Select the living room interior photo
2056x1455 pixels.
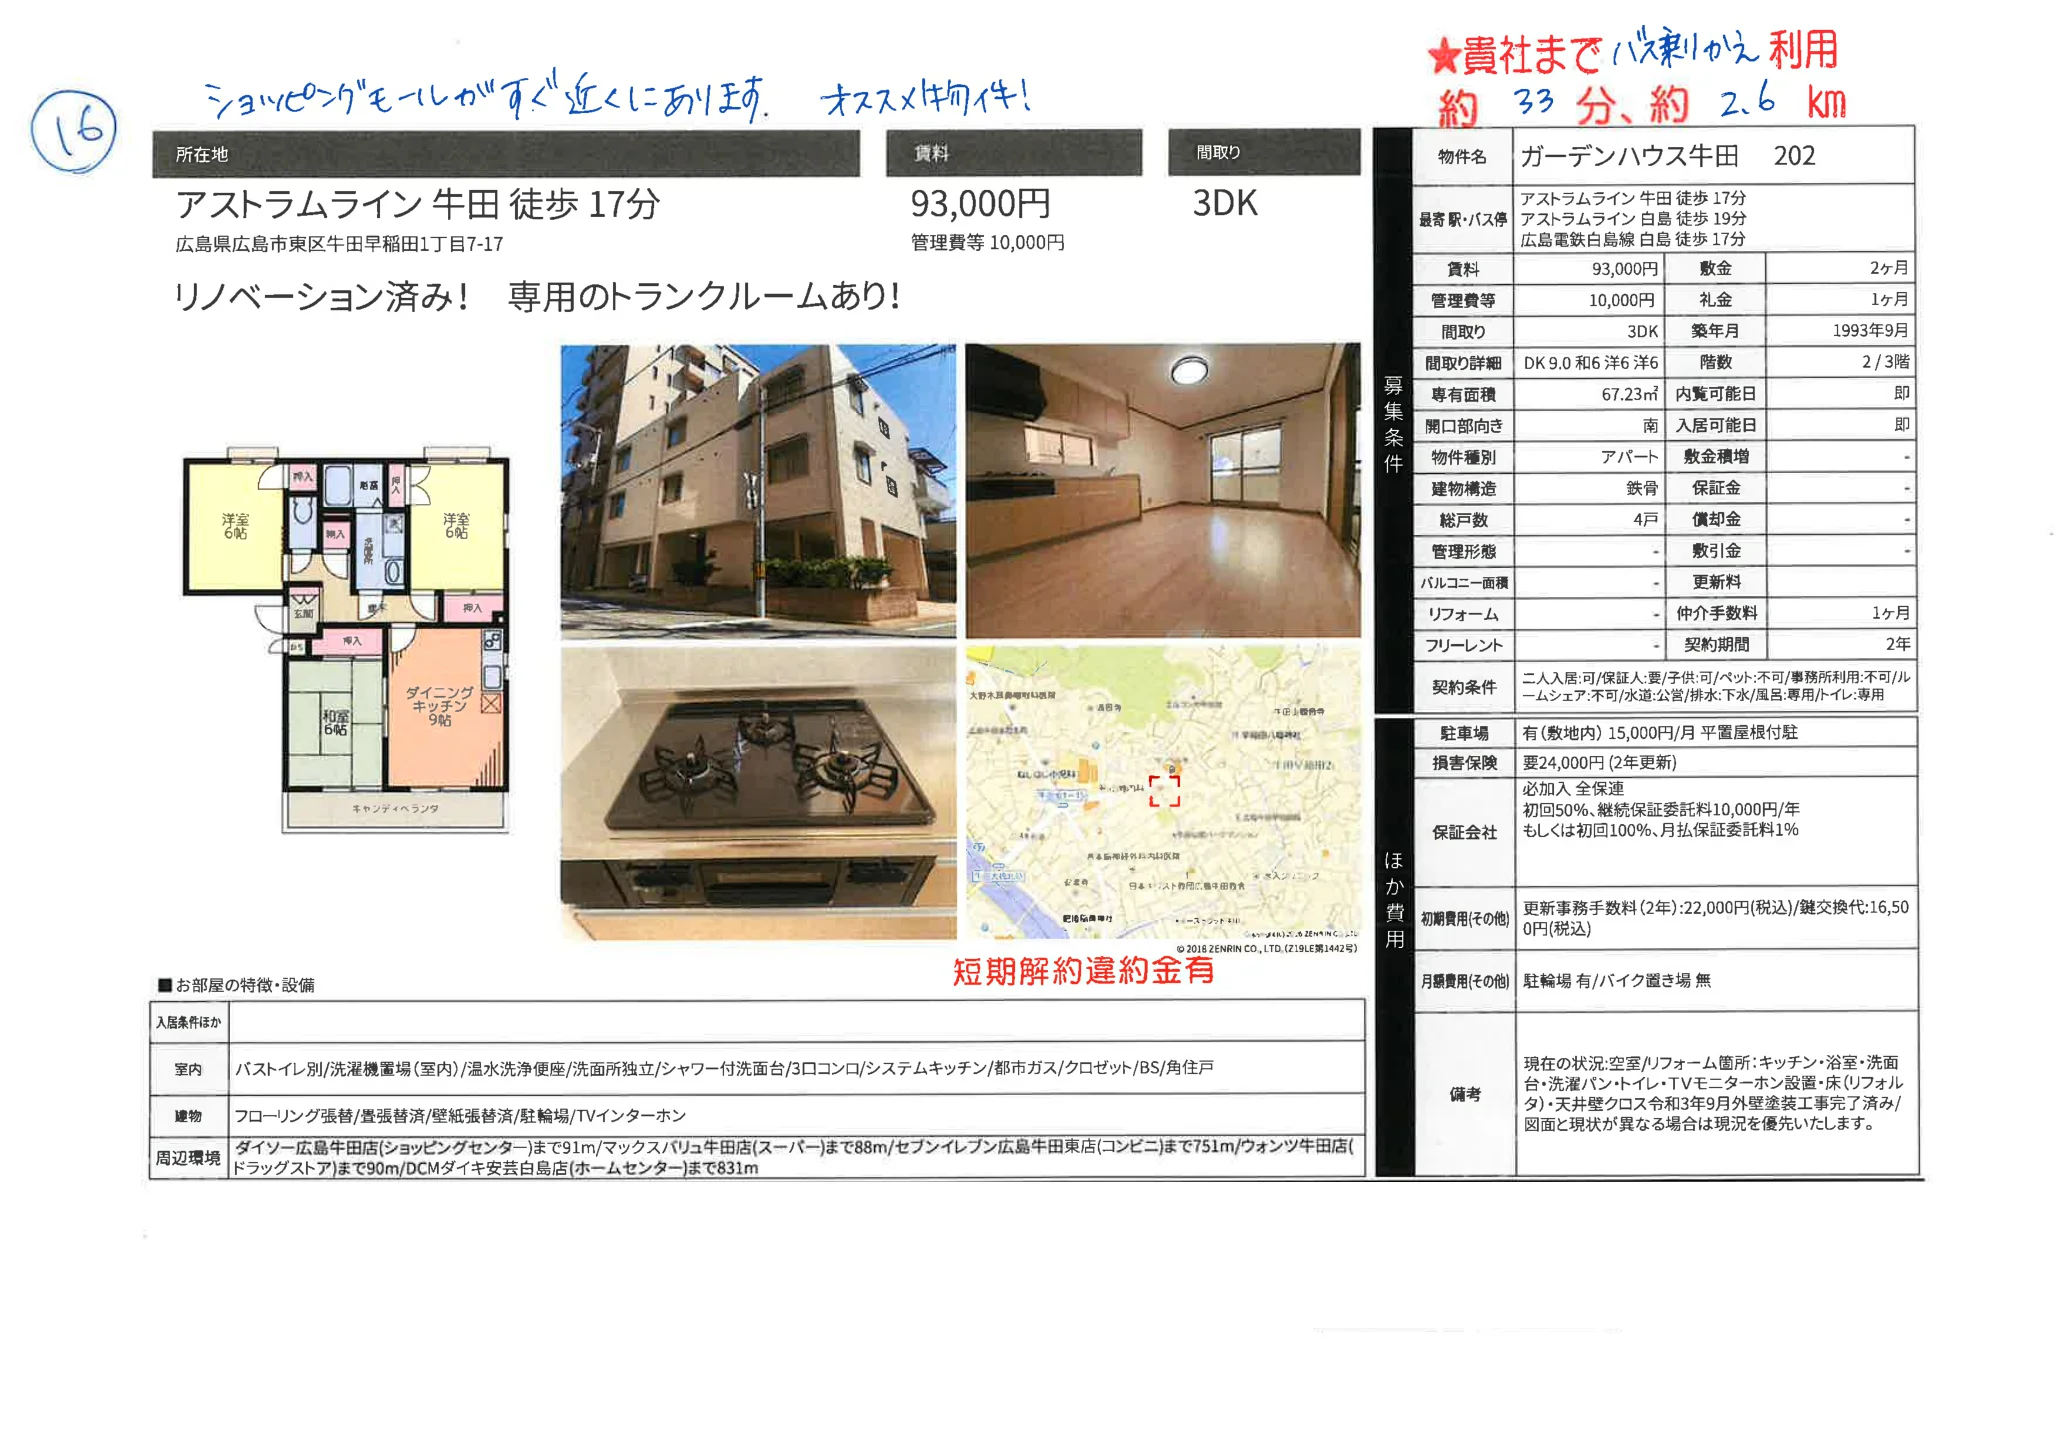click(x=1163, y=490)
